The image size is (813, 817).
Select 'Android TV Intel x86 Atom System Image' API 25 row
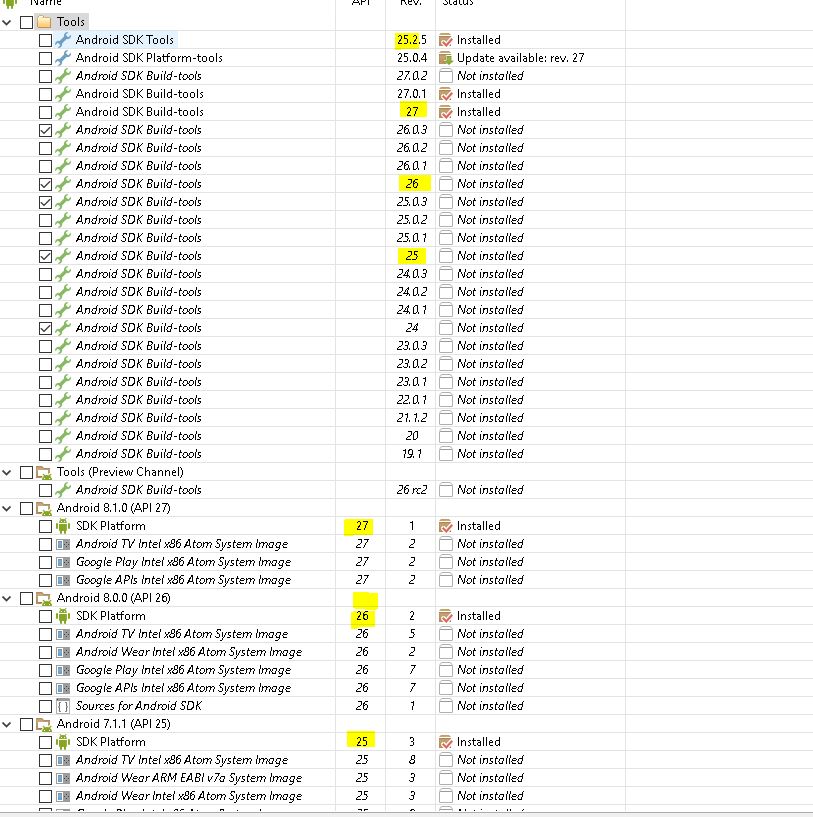(x=182, y=760)
